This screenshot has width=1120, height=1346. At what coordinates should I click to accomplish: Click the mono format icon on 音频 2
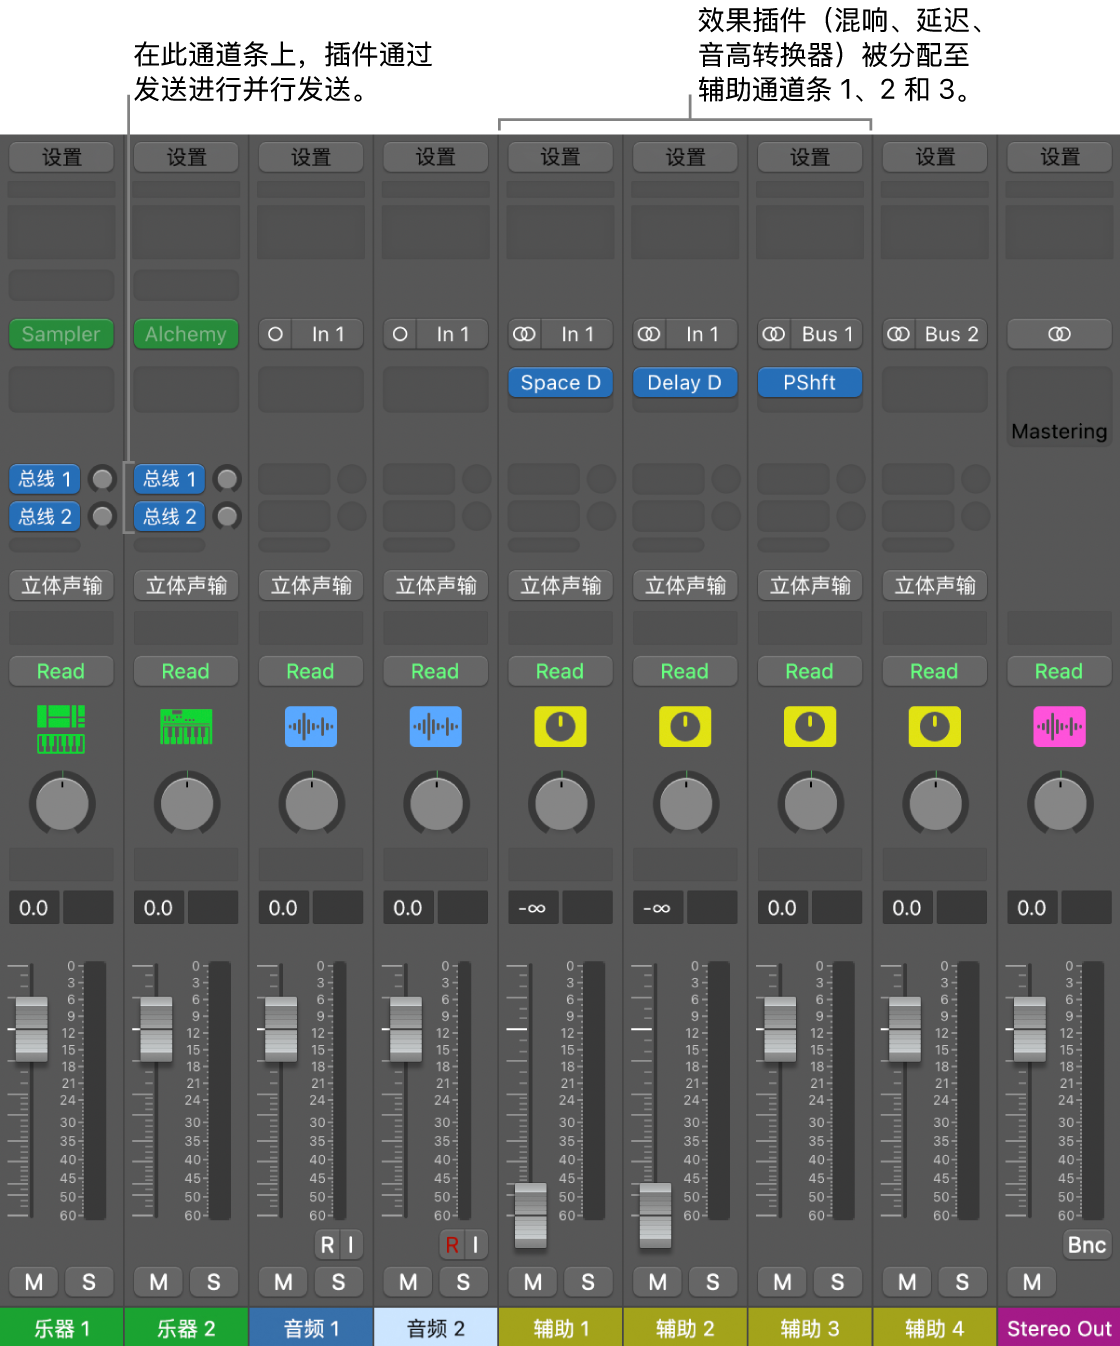pos(400,334)
